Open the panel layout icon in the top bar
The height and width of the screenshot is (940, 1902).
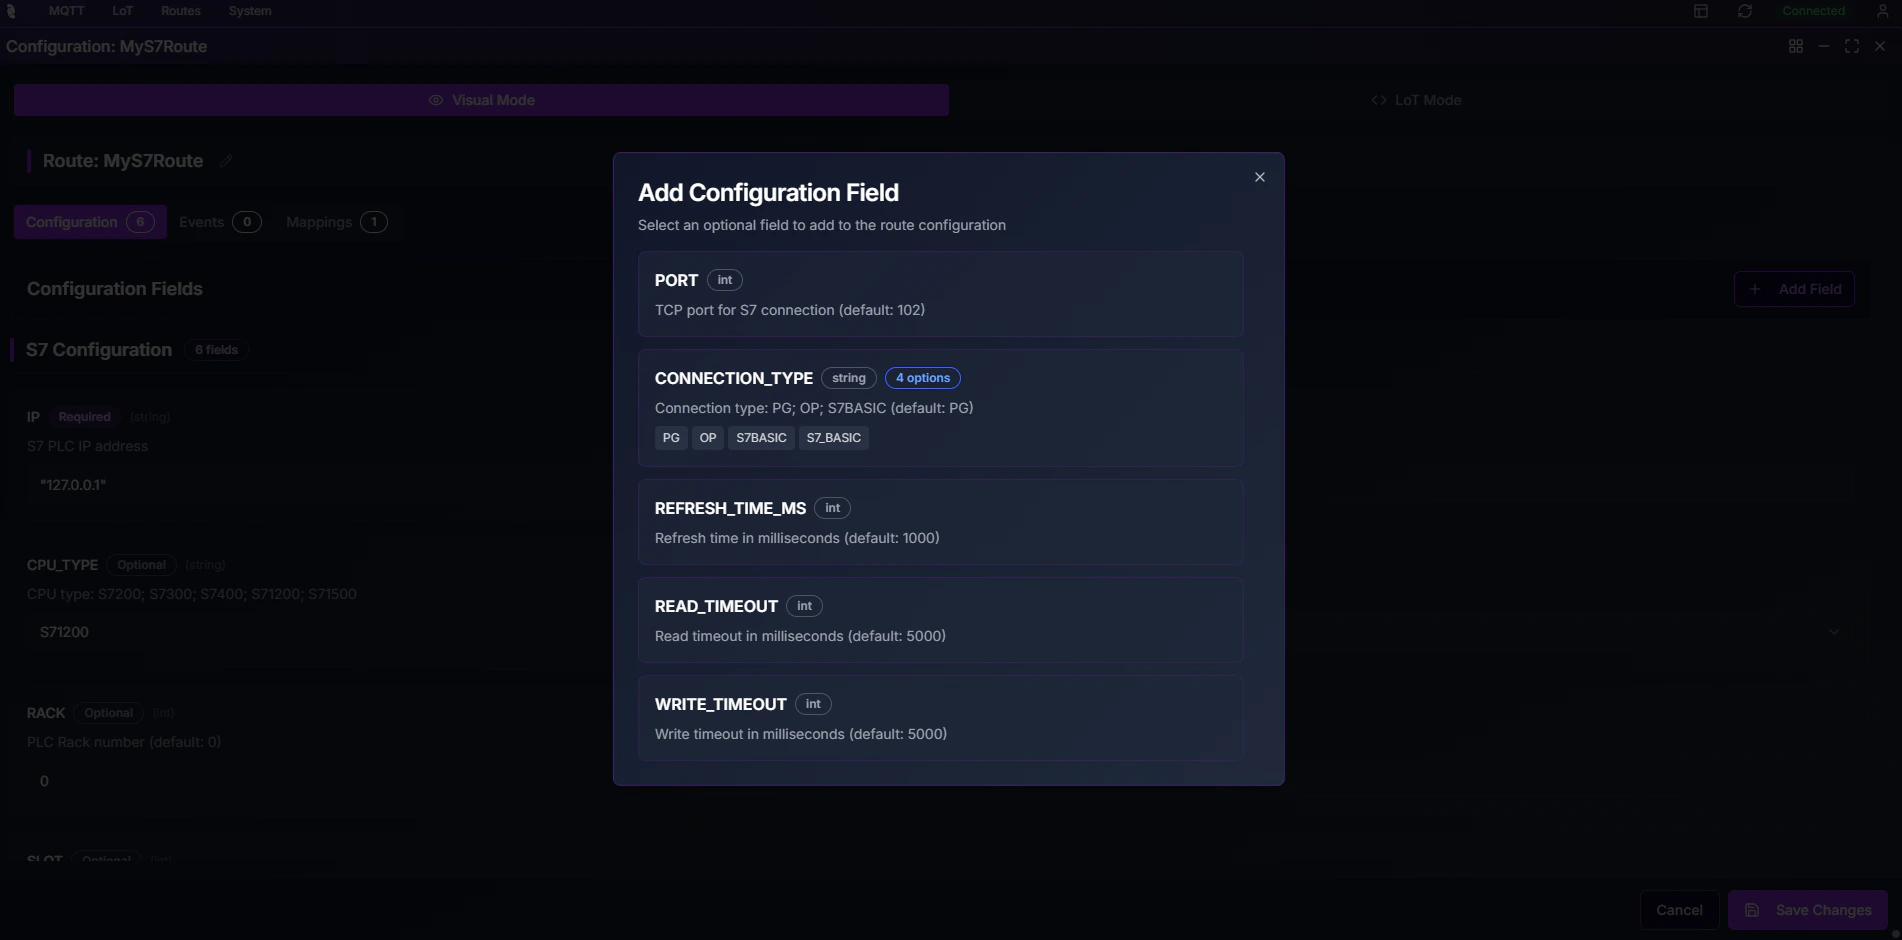coord(1699,10)
